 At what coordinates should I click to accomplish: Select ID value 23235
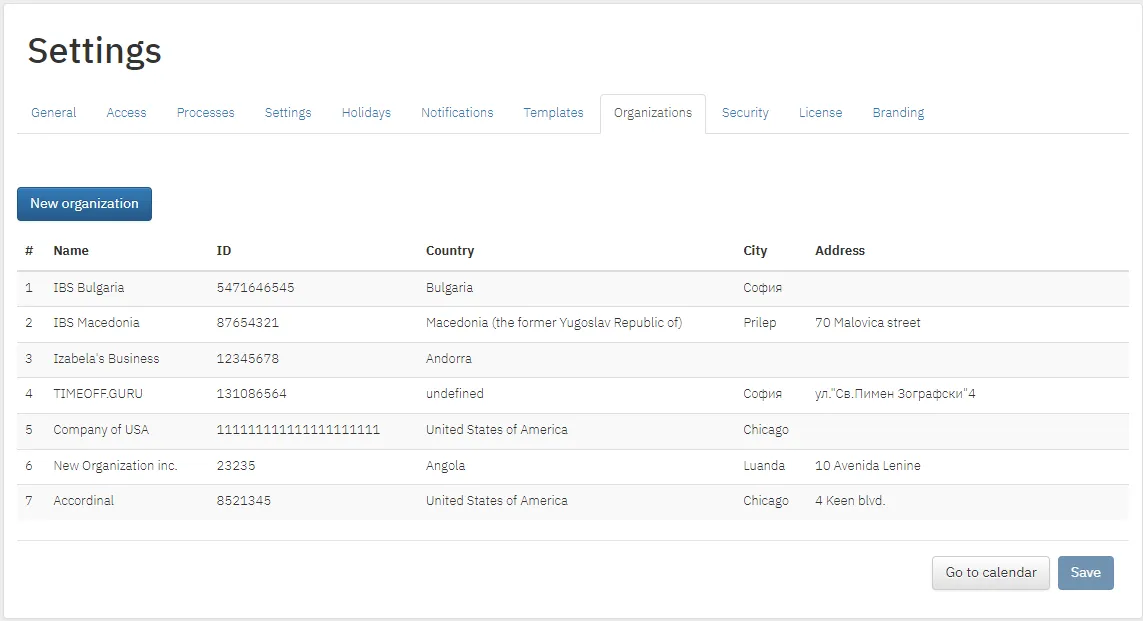tap(235, 466)
